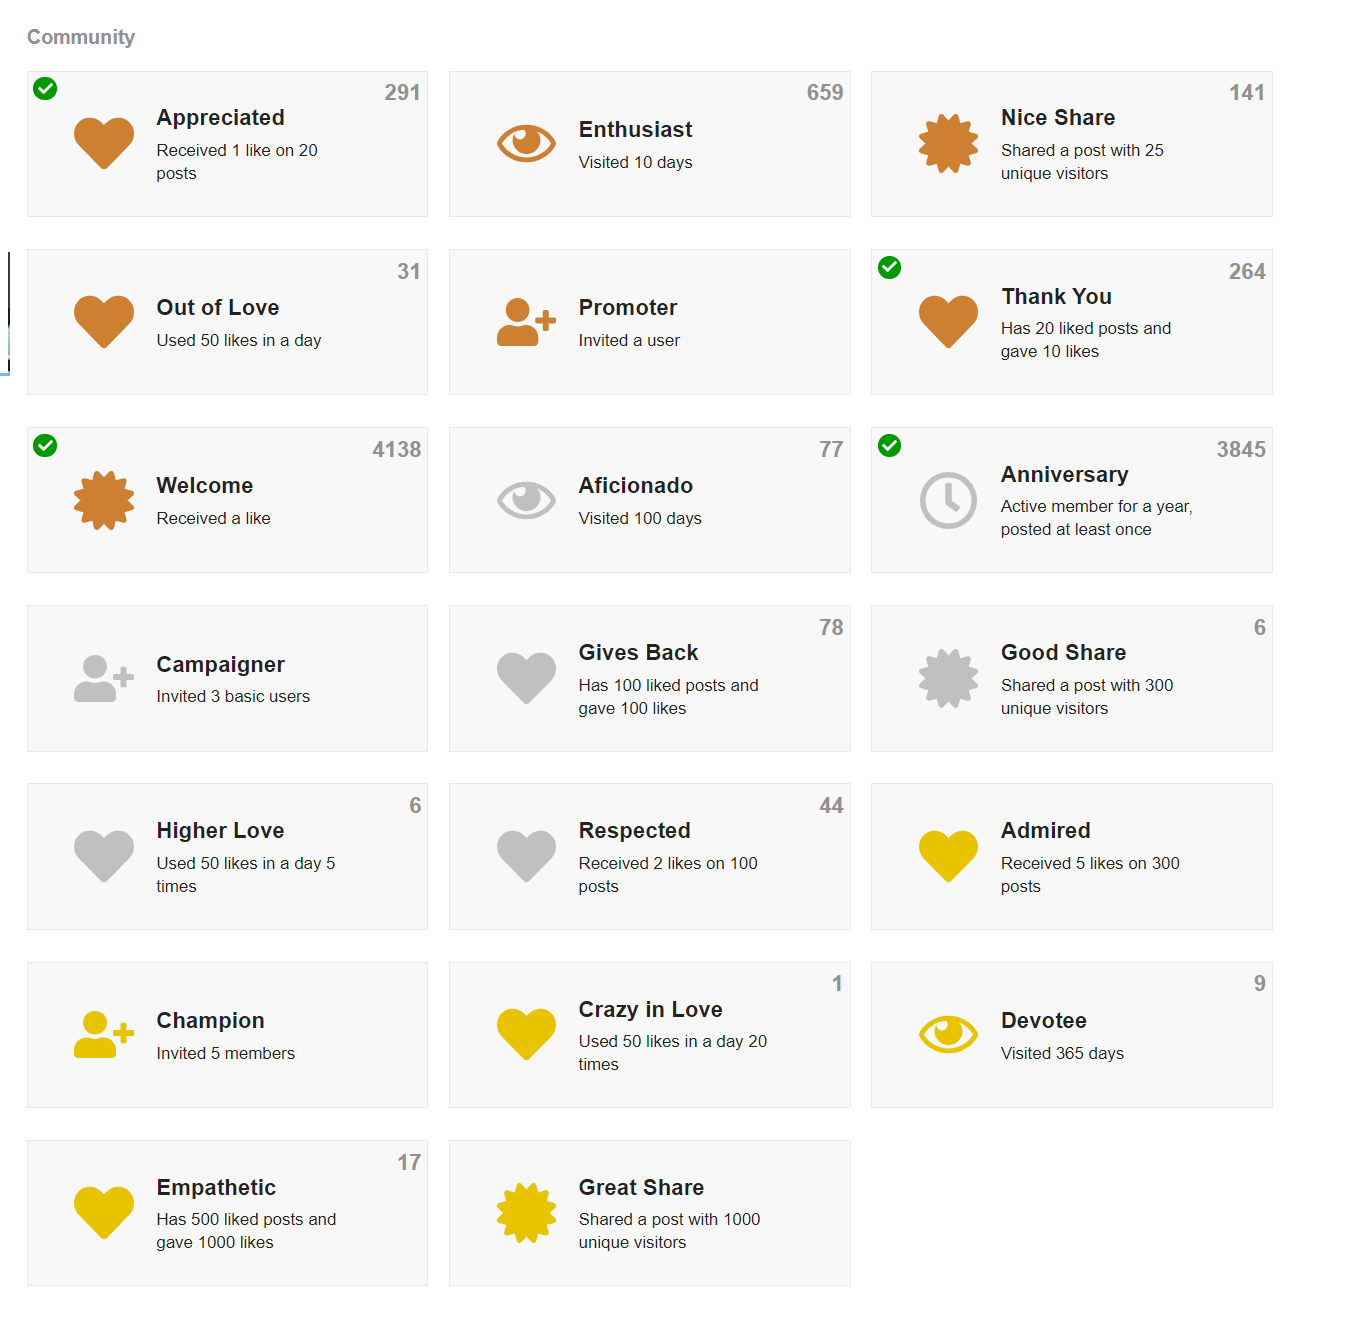Open the Aficionado badge link

tap(636, 486)
